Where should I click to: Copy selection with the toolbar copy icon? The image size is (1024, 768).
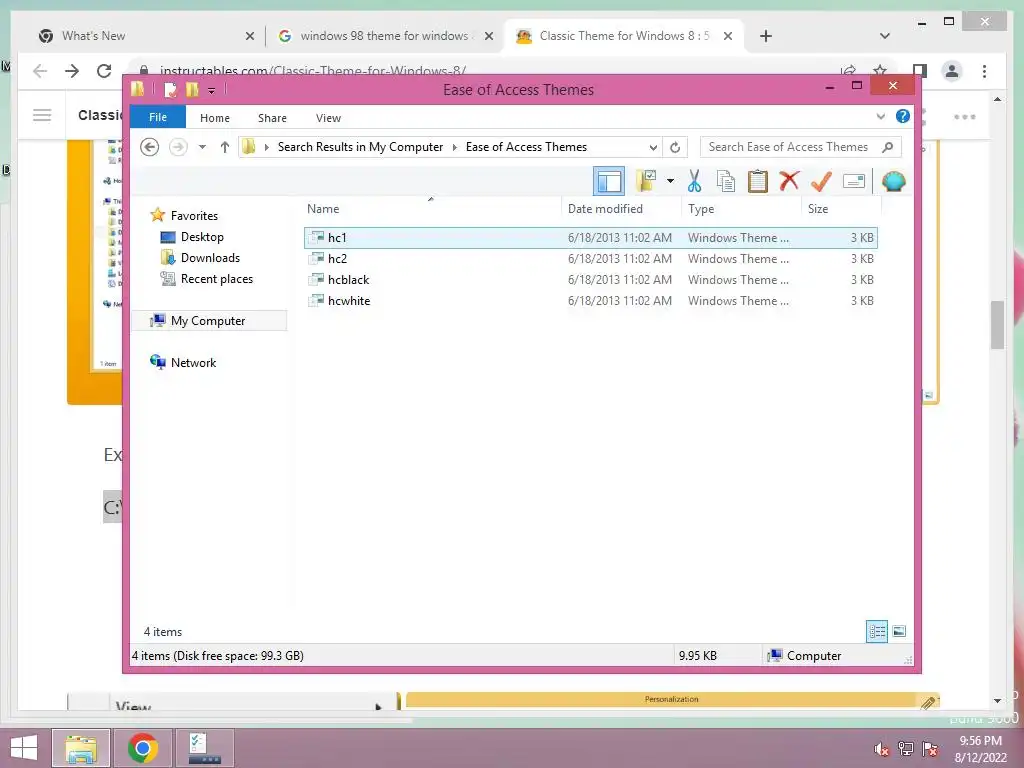726,181
